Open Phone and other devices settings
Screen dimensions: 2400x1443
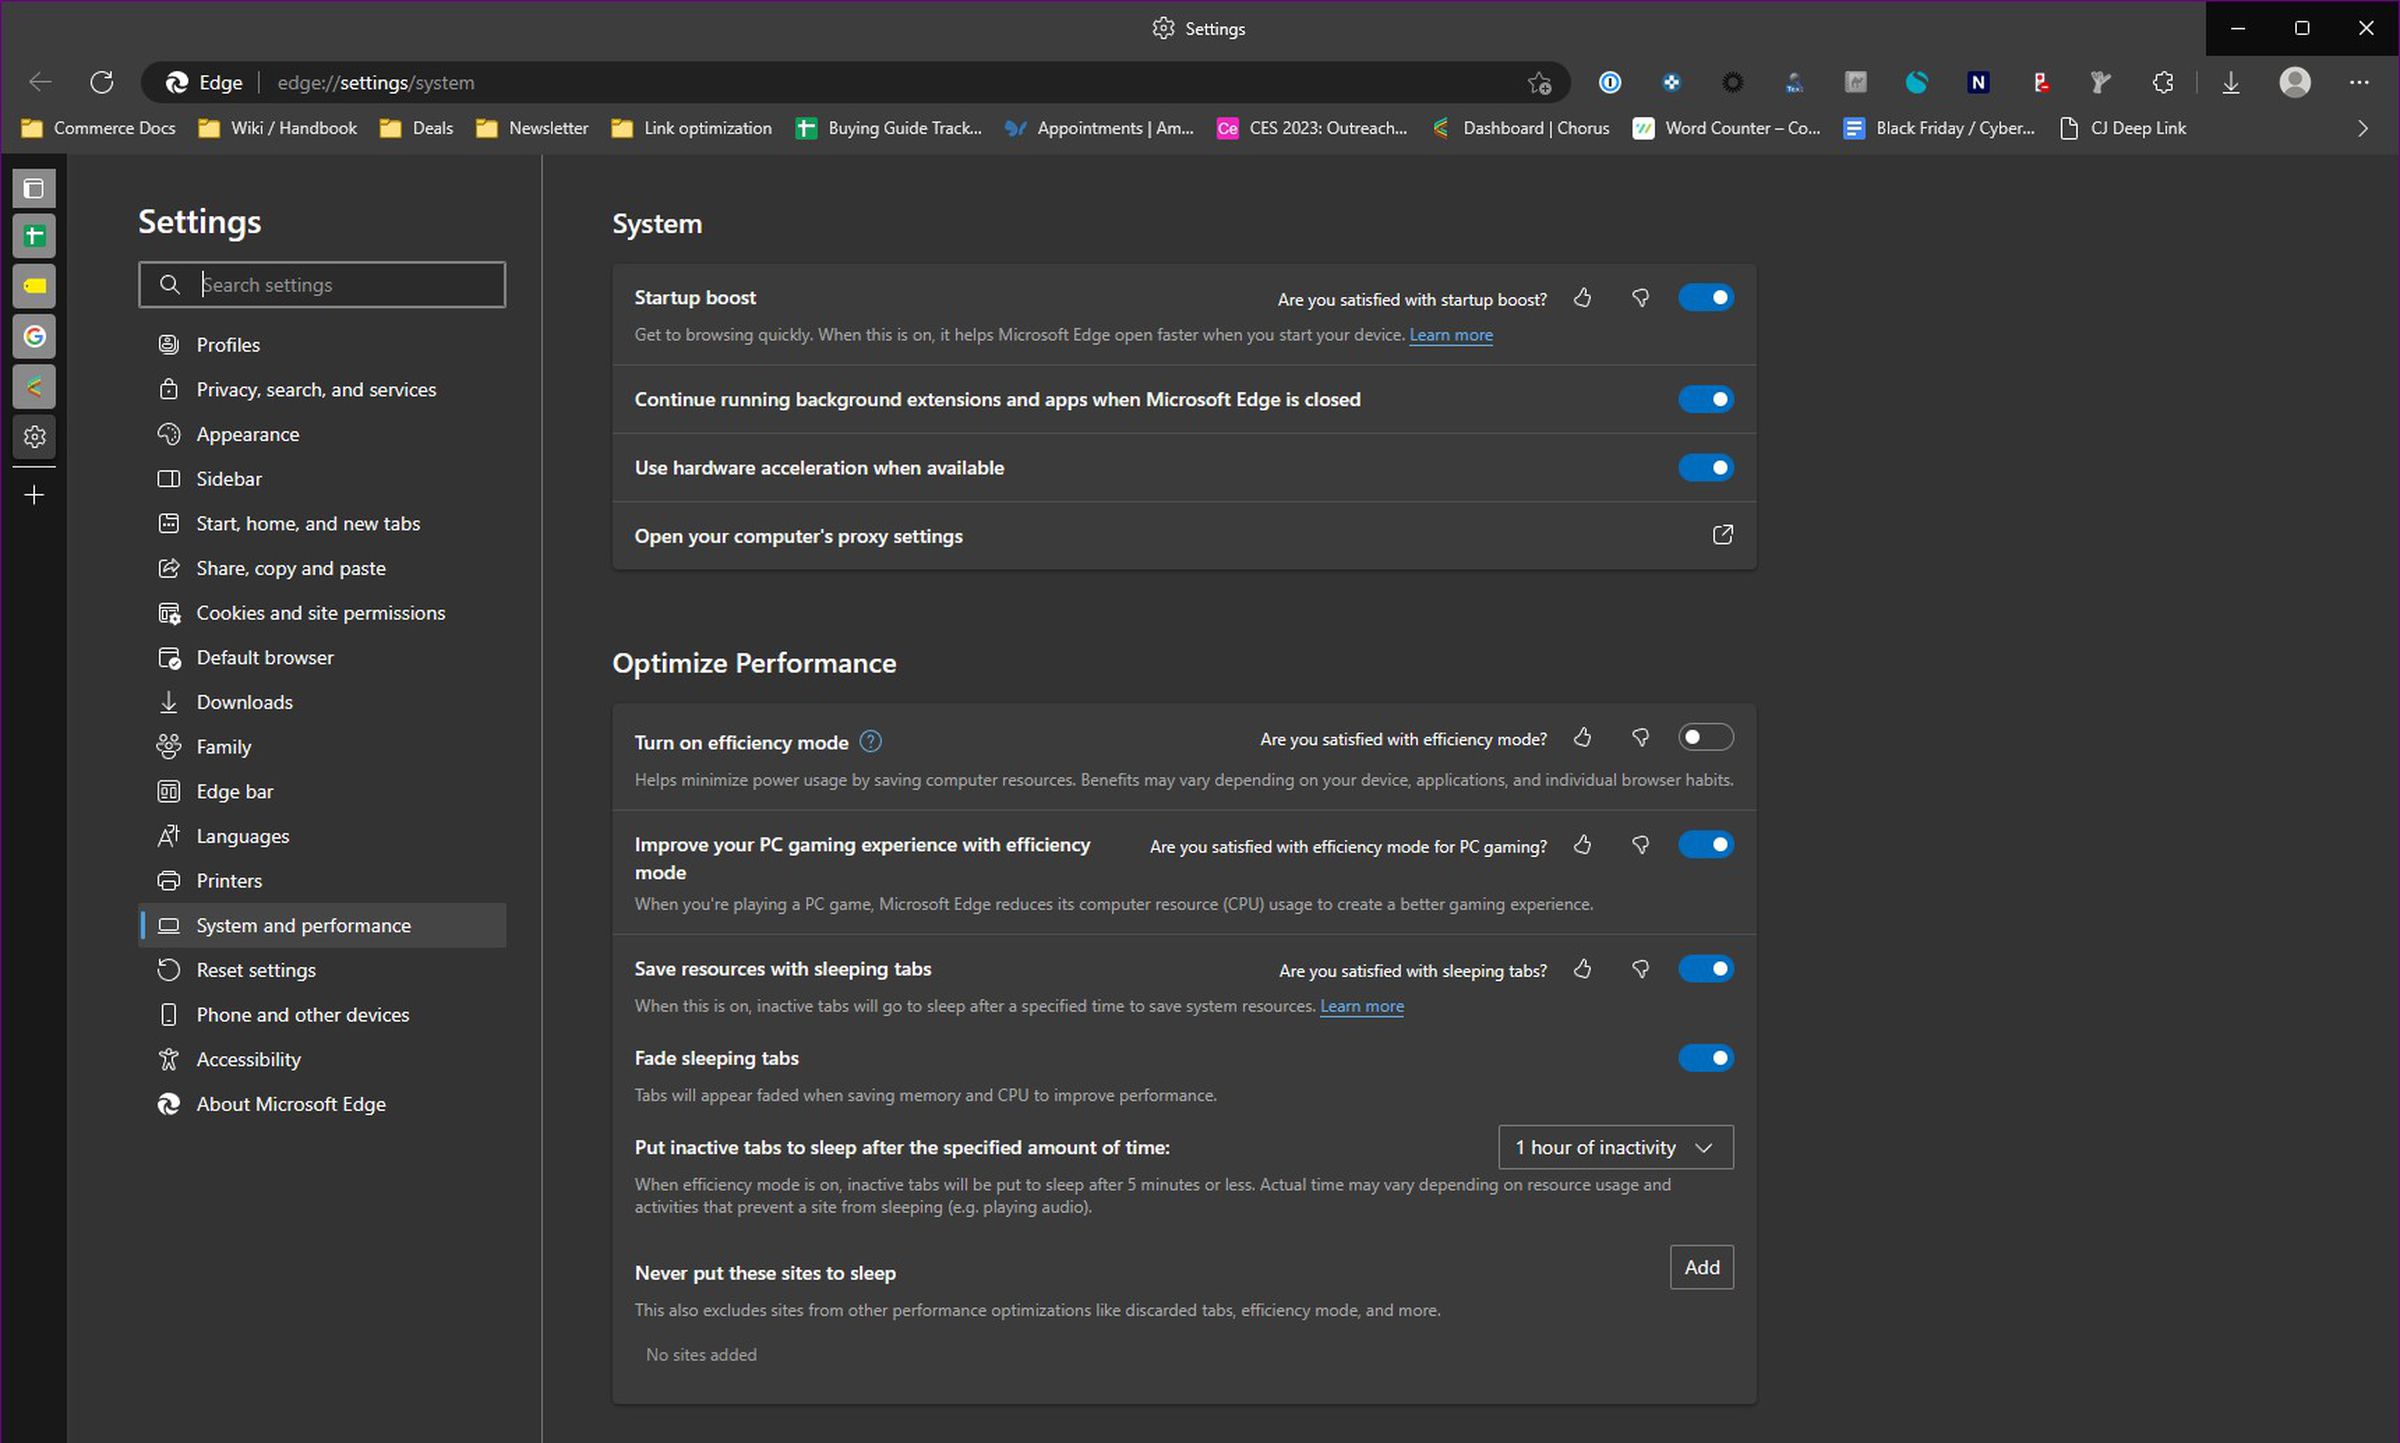tap(302, 1015)
